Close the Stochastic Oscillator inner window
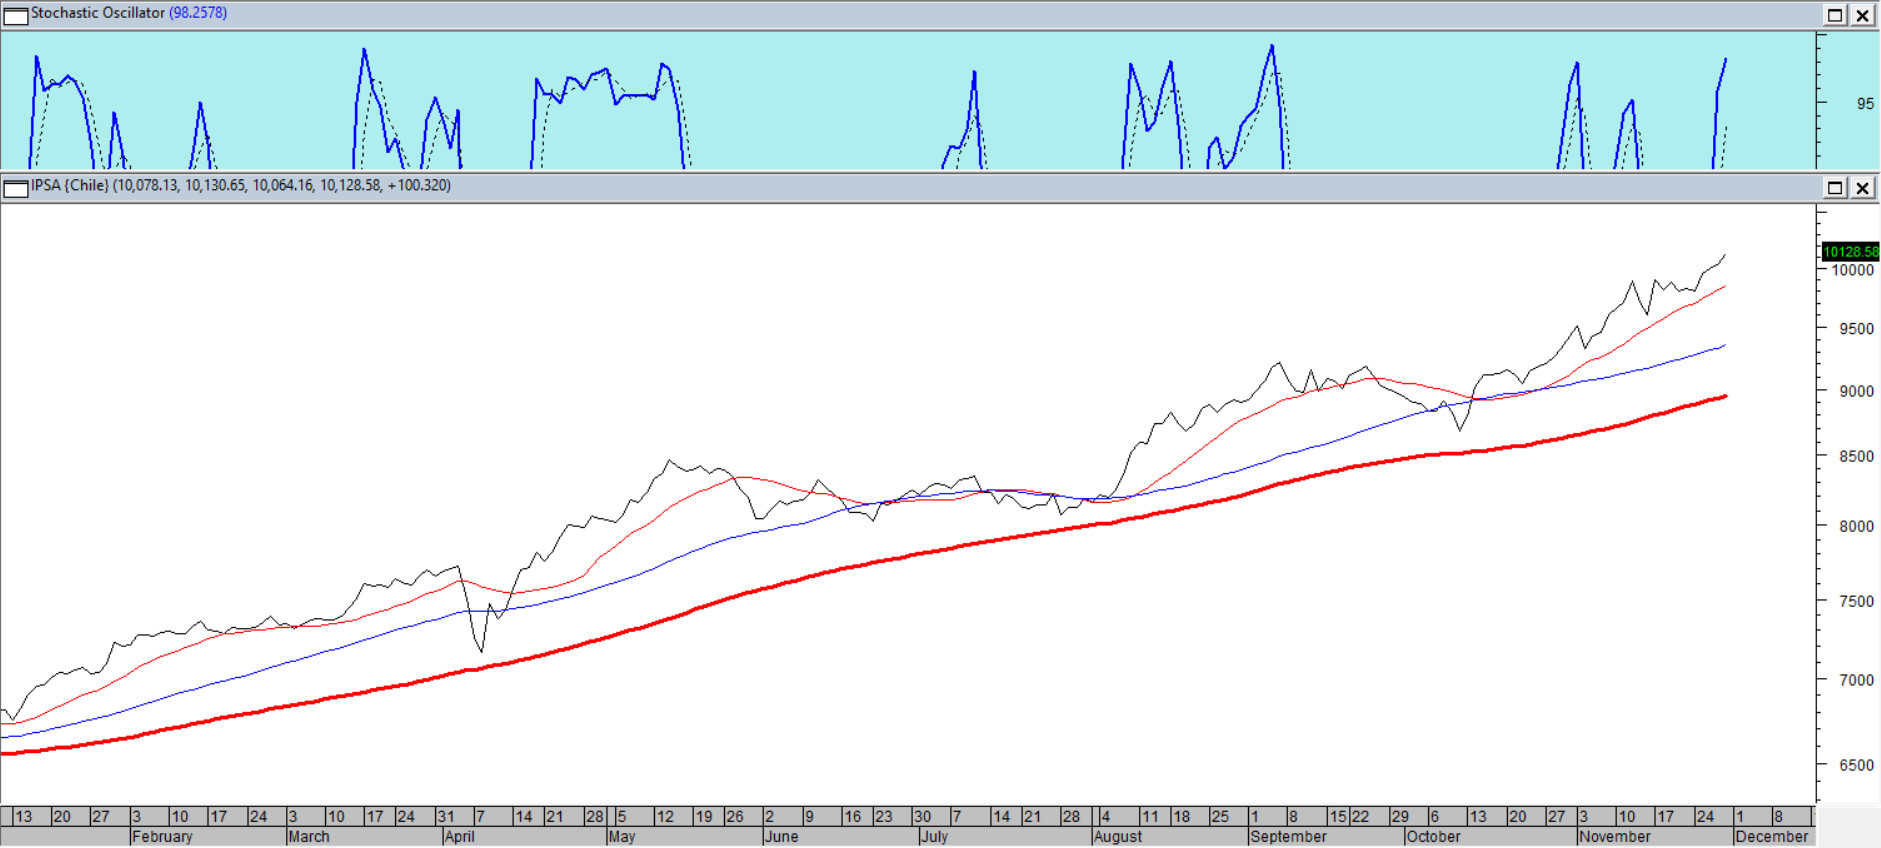This screenshot has width=1881, height=848. 1862,15
